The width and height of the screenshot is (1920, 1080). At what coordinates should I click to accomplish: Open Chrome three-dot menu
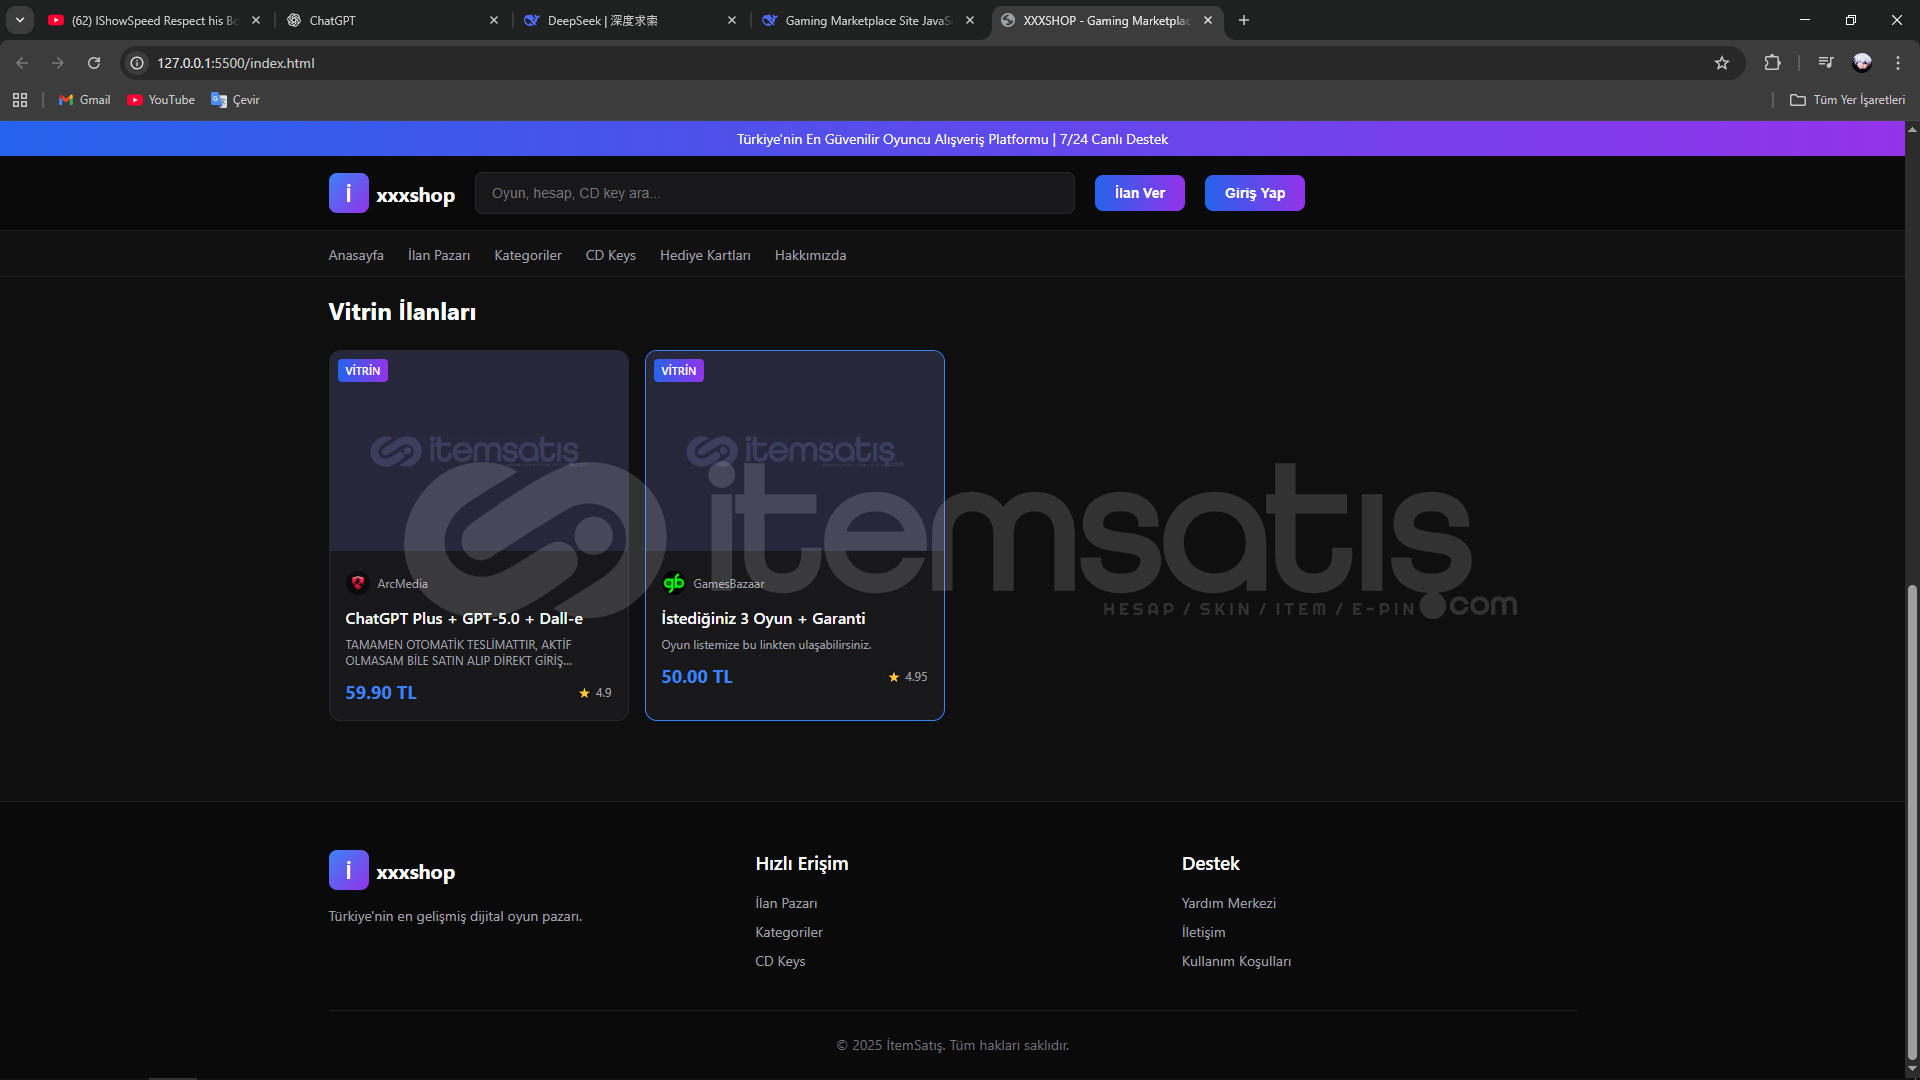(x=1897, y=63)
